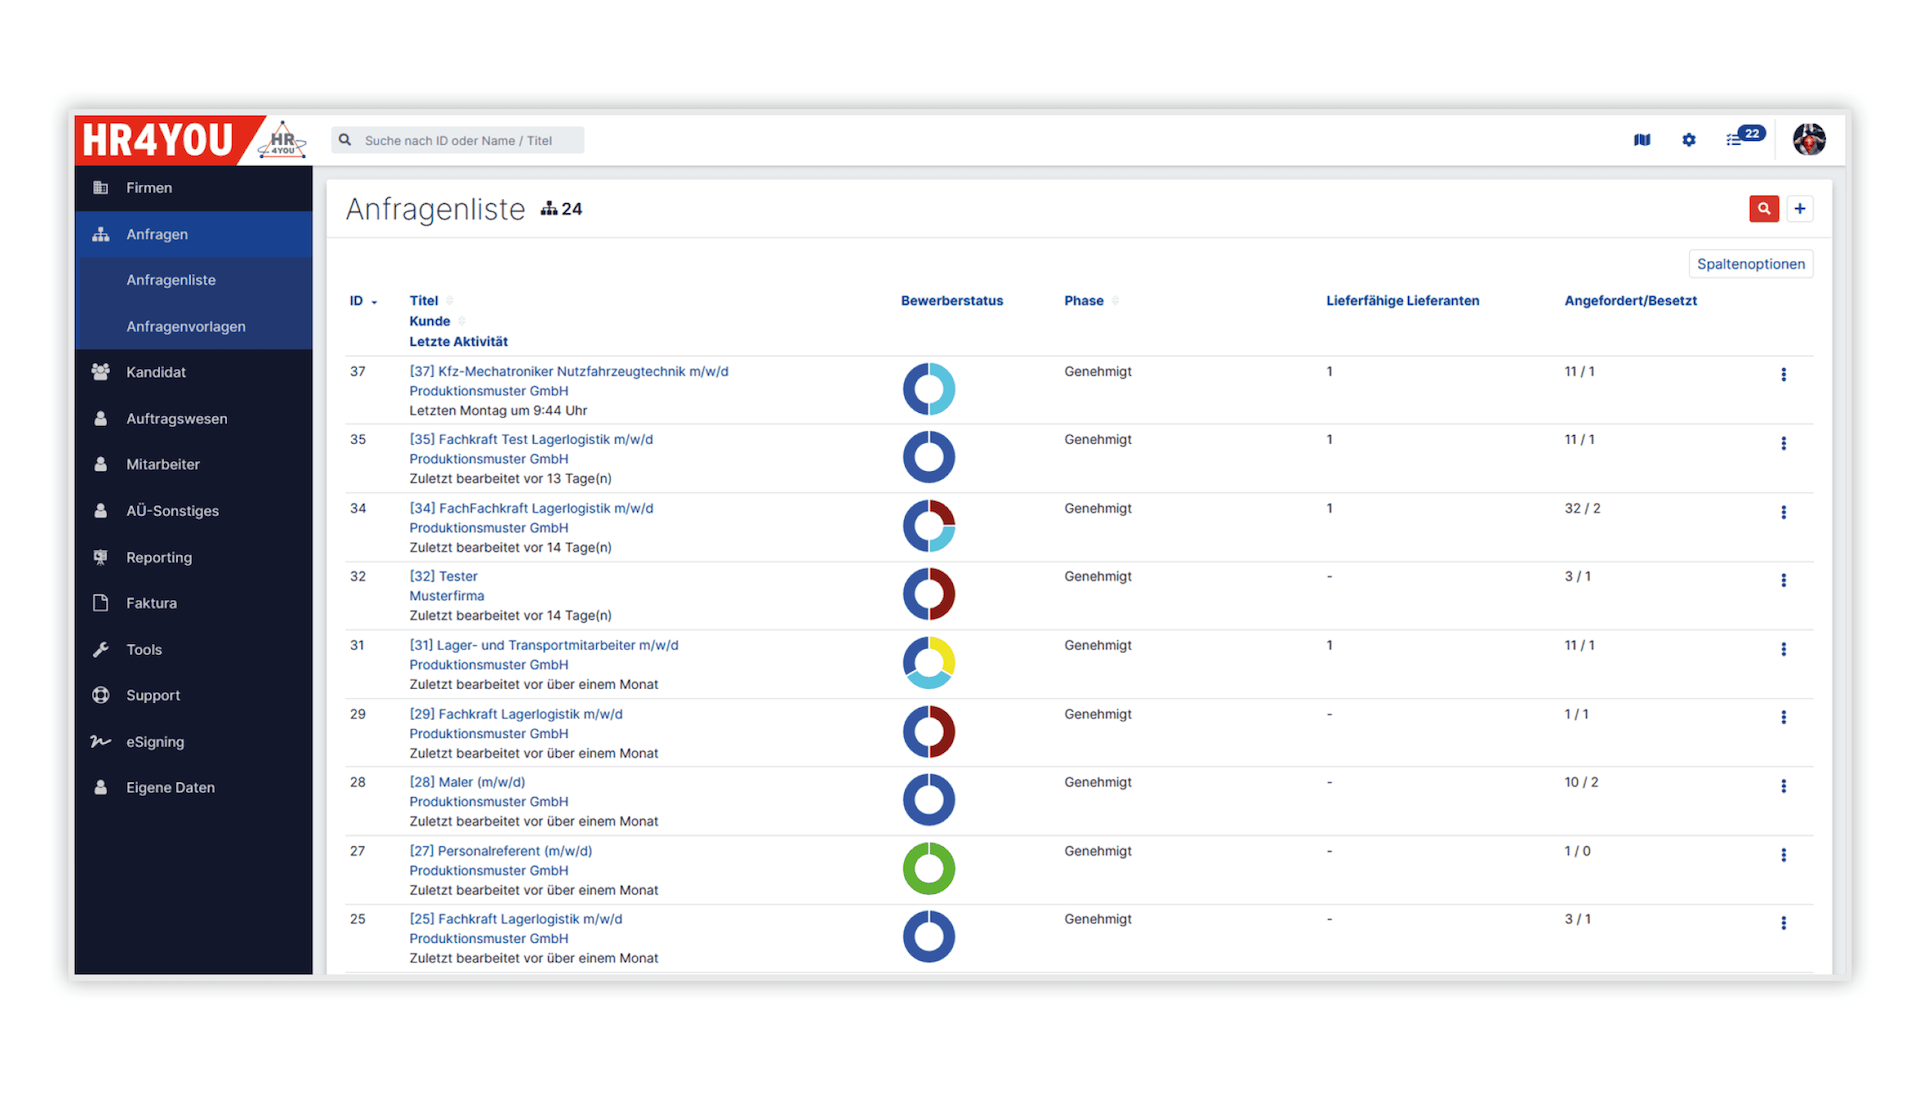Screen dimensions: 1920x1120
Task: Click the red search button
Action: click(x=1763, y=209)
